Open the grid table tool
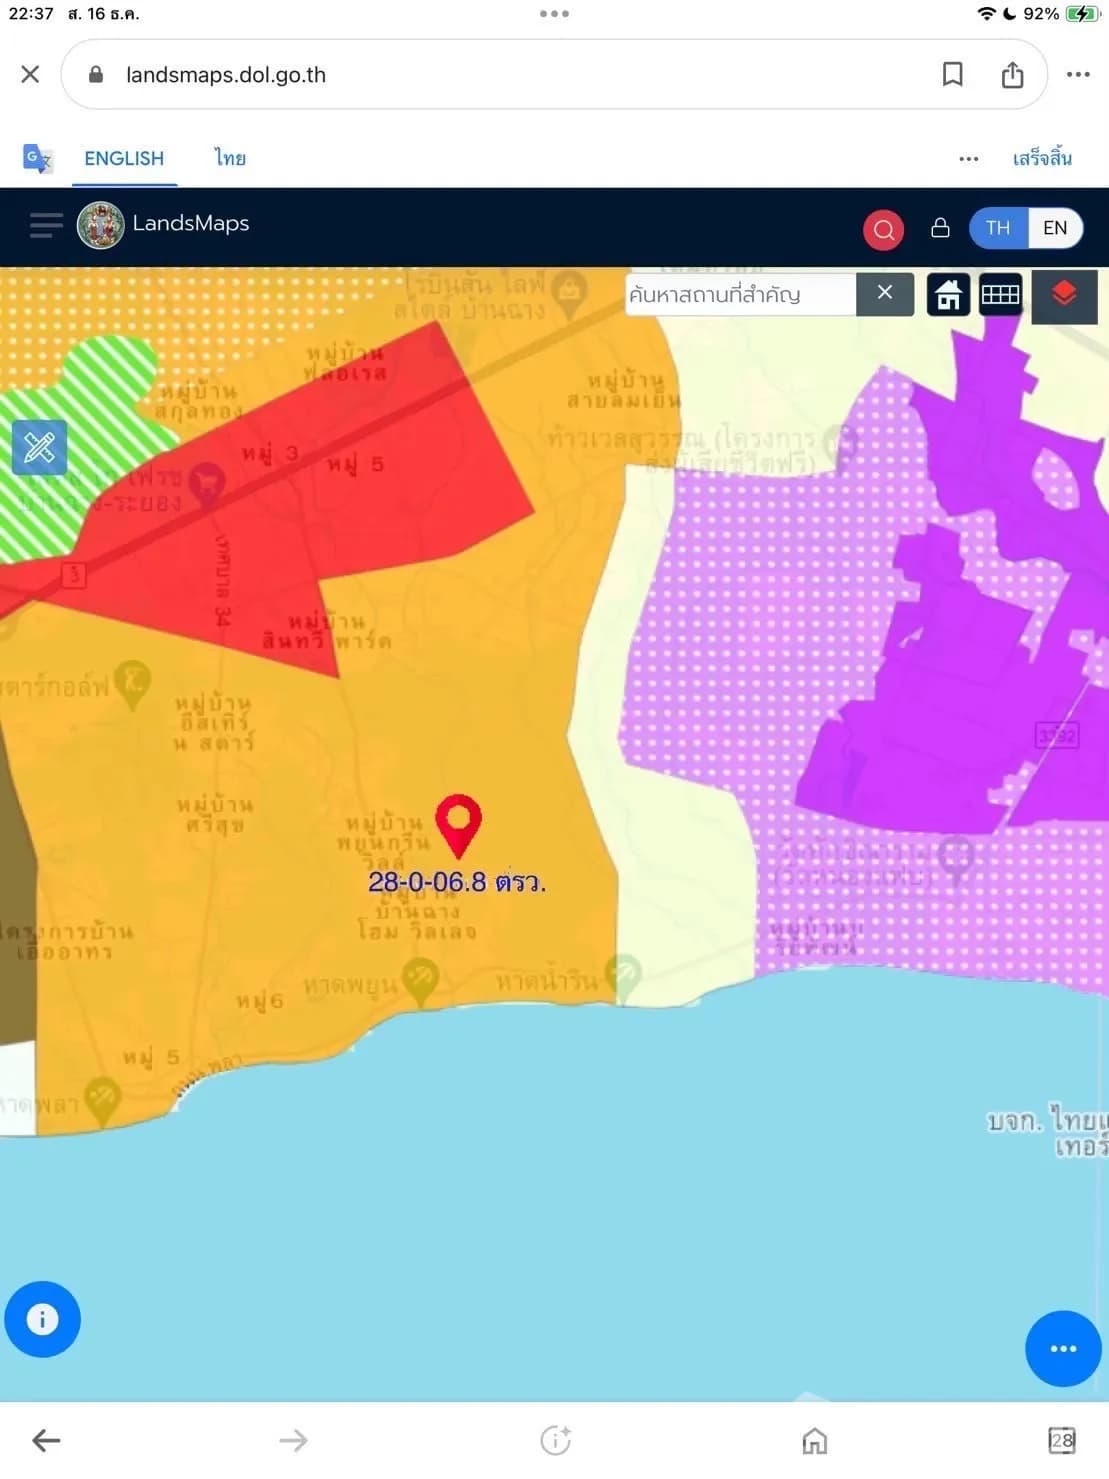The image size is (1109, 1479). click(1000, 295)
